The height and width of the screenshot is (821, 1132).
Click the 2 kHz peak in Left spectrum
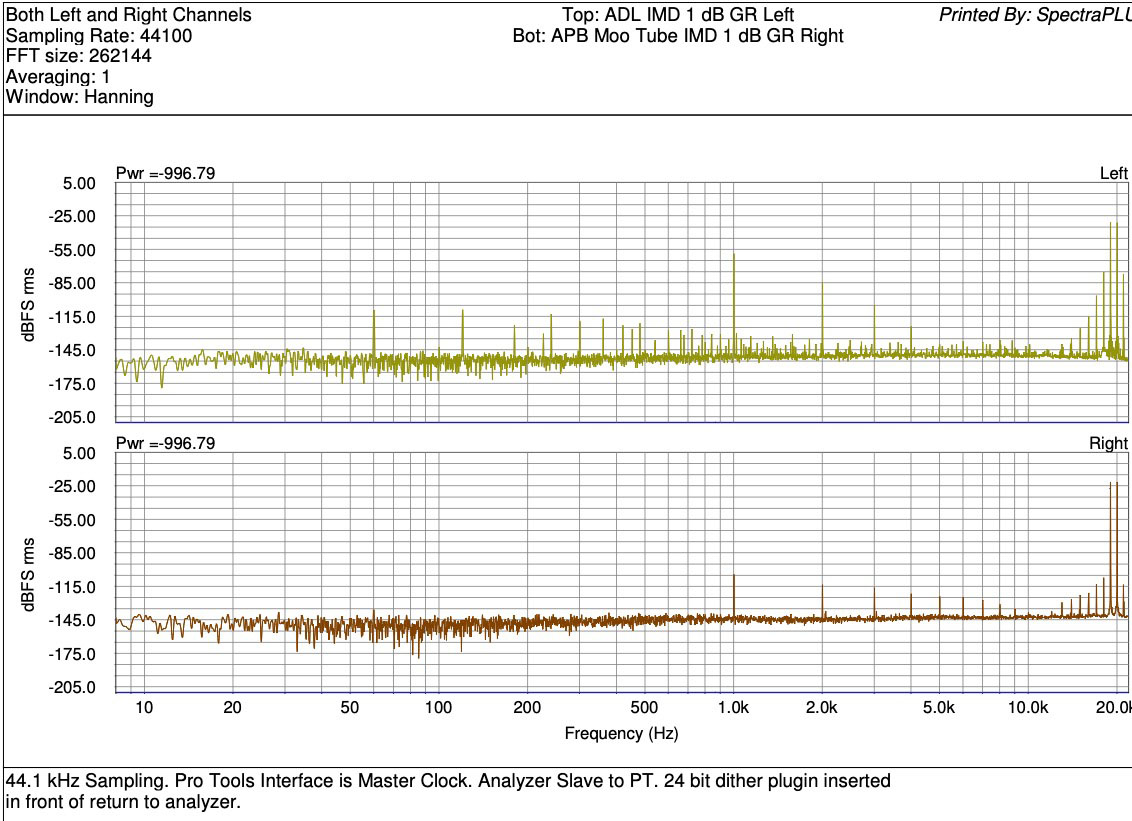[x=822, y=315]
